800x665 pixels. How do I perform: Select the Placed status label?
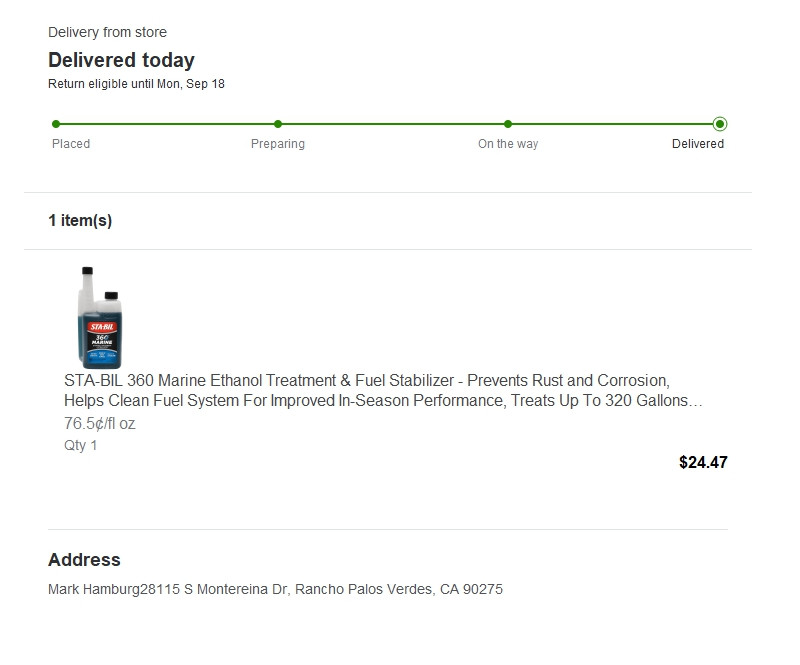coord(71,144)
